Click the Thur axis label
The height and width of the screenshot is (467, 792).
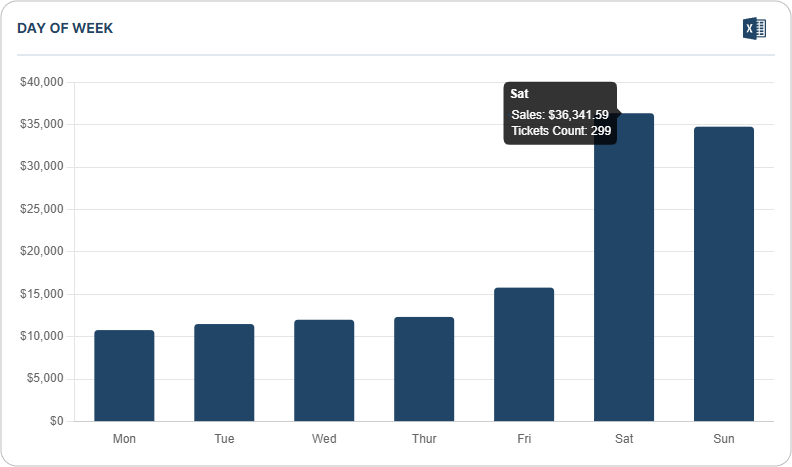coord(424,438)
